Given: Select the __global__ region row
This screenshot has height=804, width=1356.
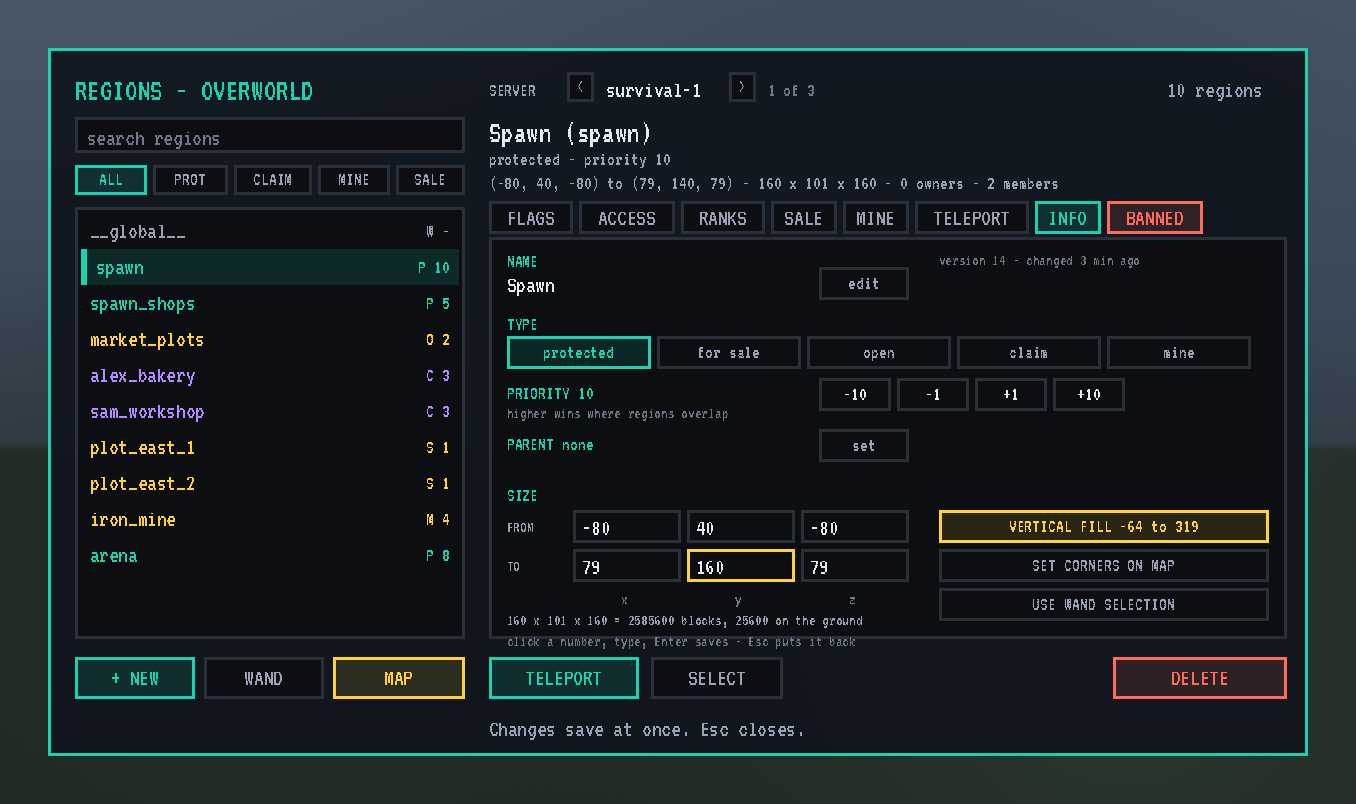Looking at the screenshot, I should 270,232.
